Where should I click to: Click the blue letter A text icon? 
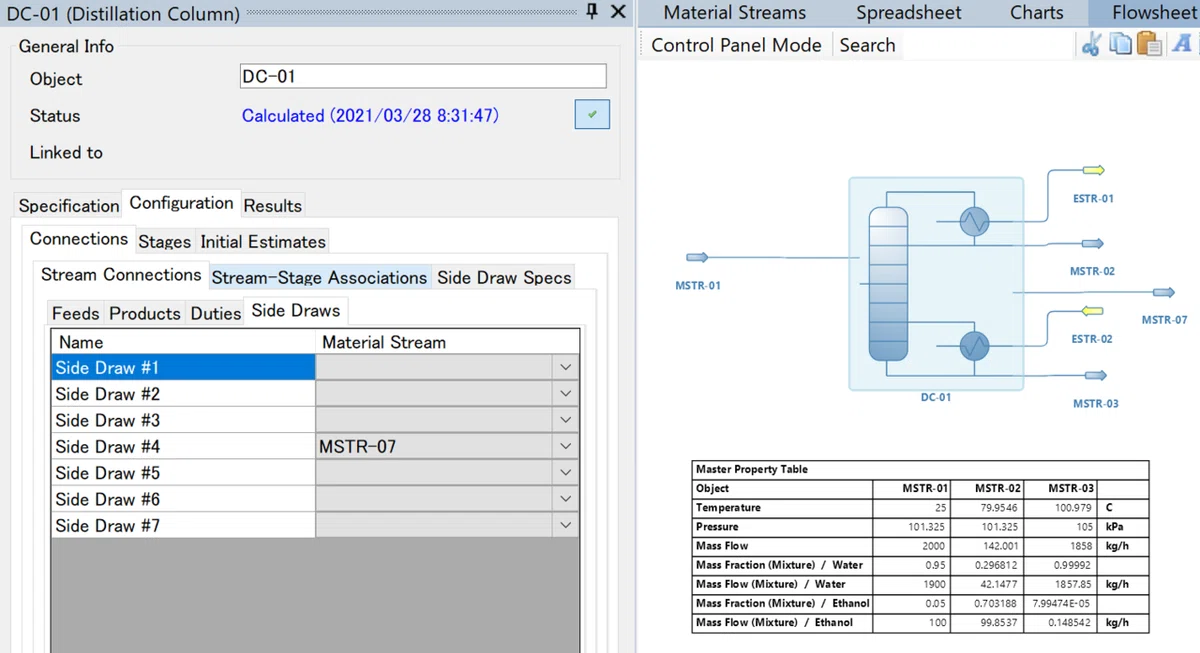1181,45
